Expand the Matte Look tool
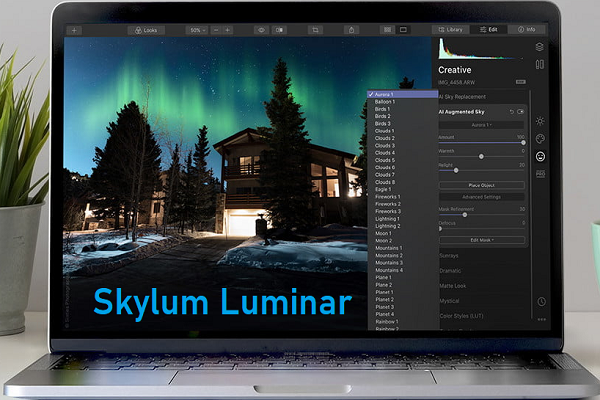This screenshot has height=400, width=600. [453, 286]
